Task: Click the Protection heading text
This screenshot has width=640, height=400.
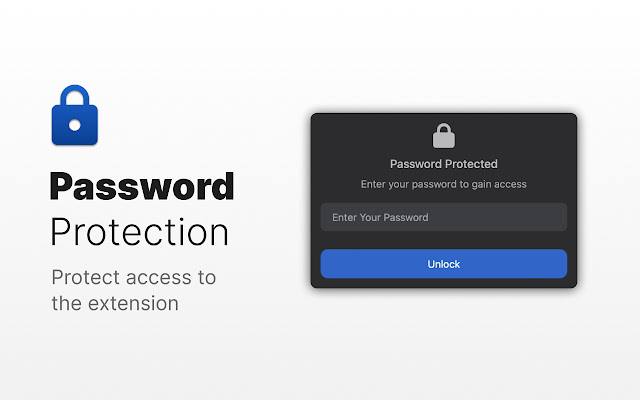Action: tap(139, 232)
